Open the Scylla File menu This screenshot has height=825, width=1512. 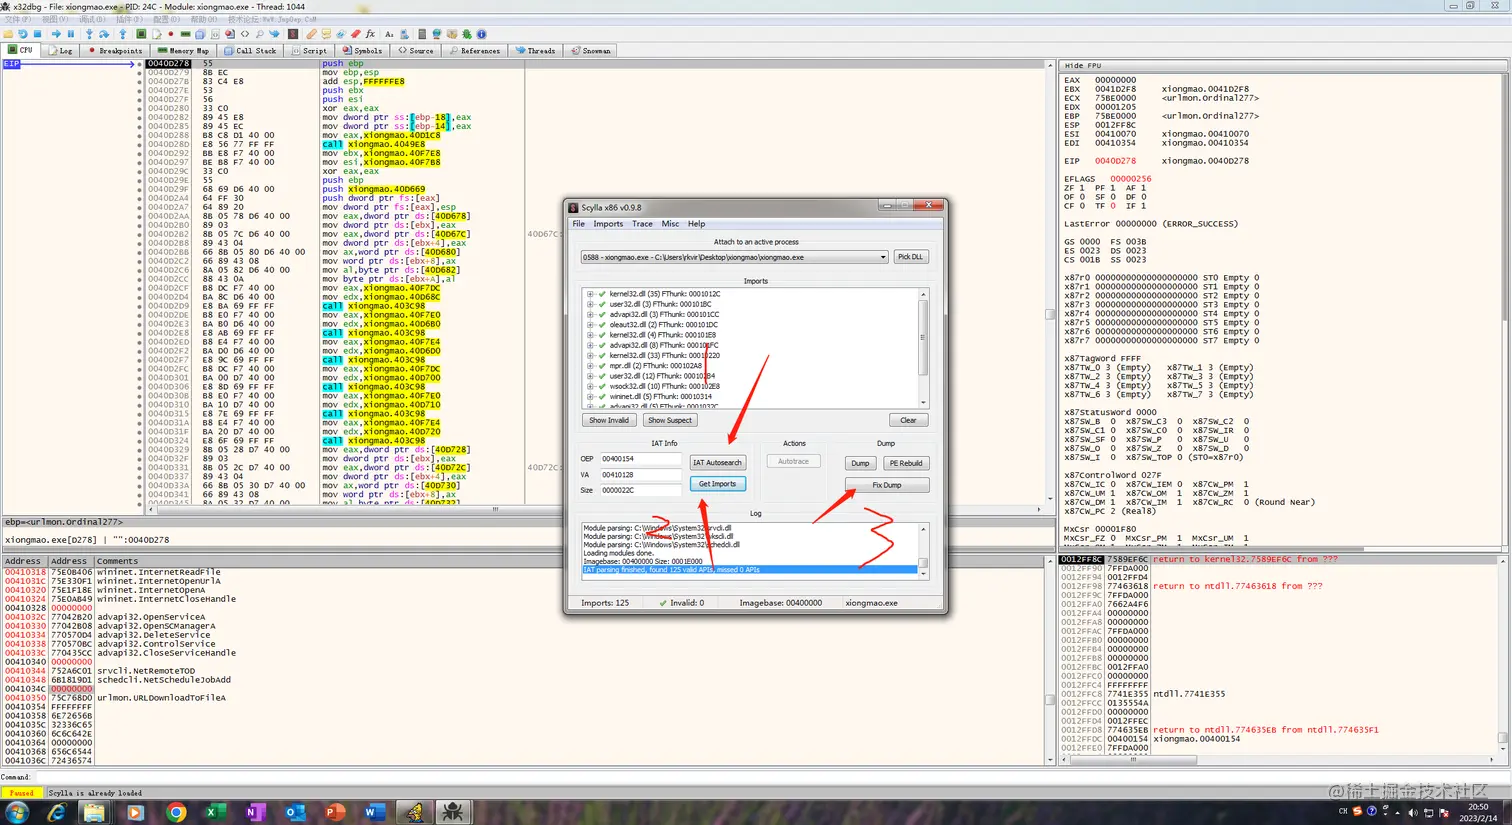(578, 224)
